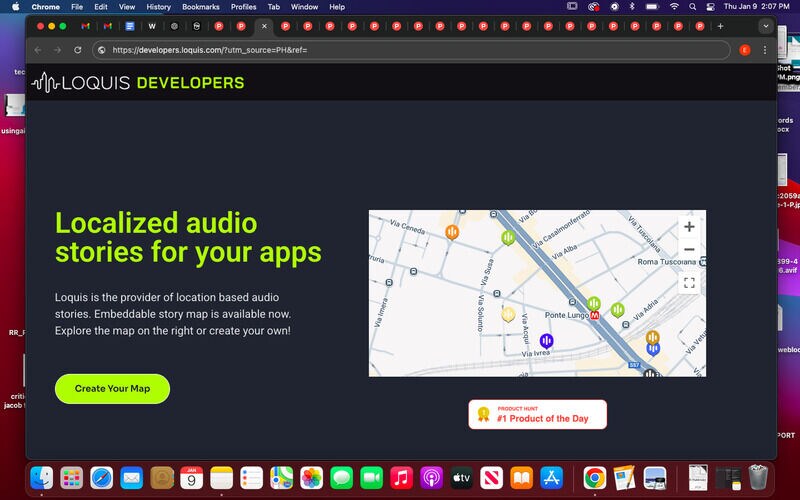
Task: Open Spotlight search
Action: 692,7
